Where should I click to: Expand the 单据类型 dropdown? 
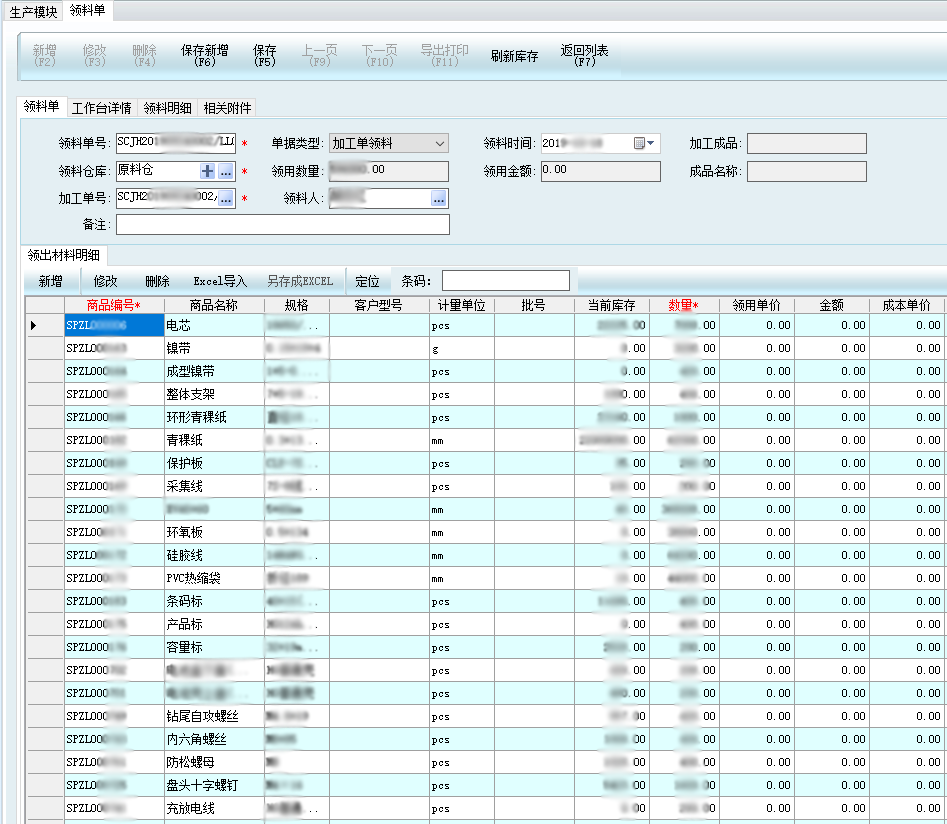tap(440, 143)
